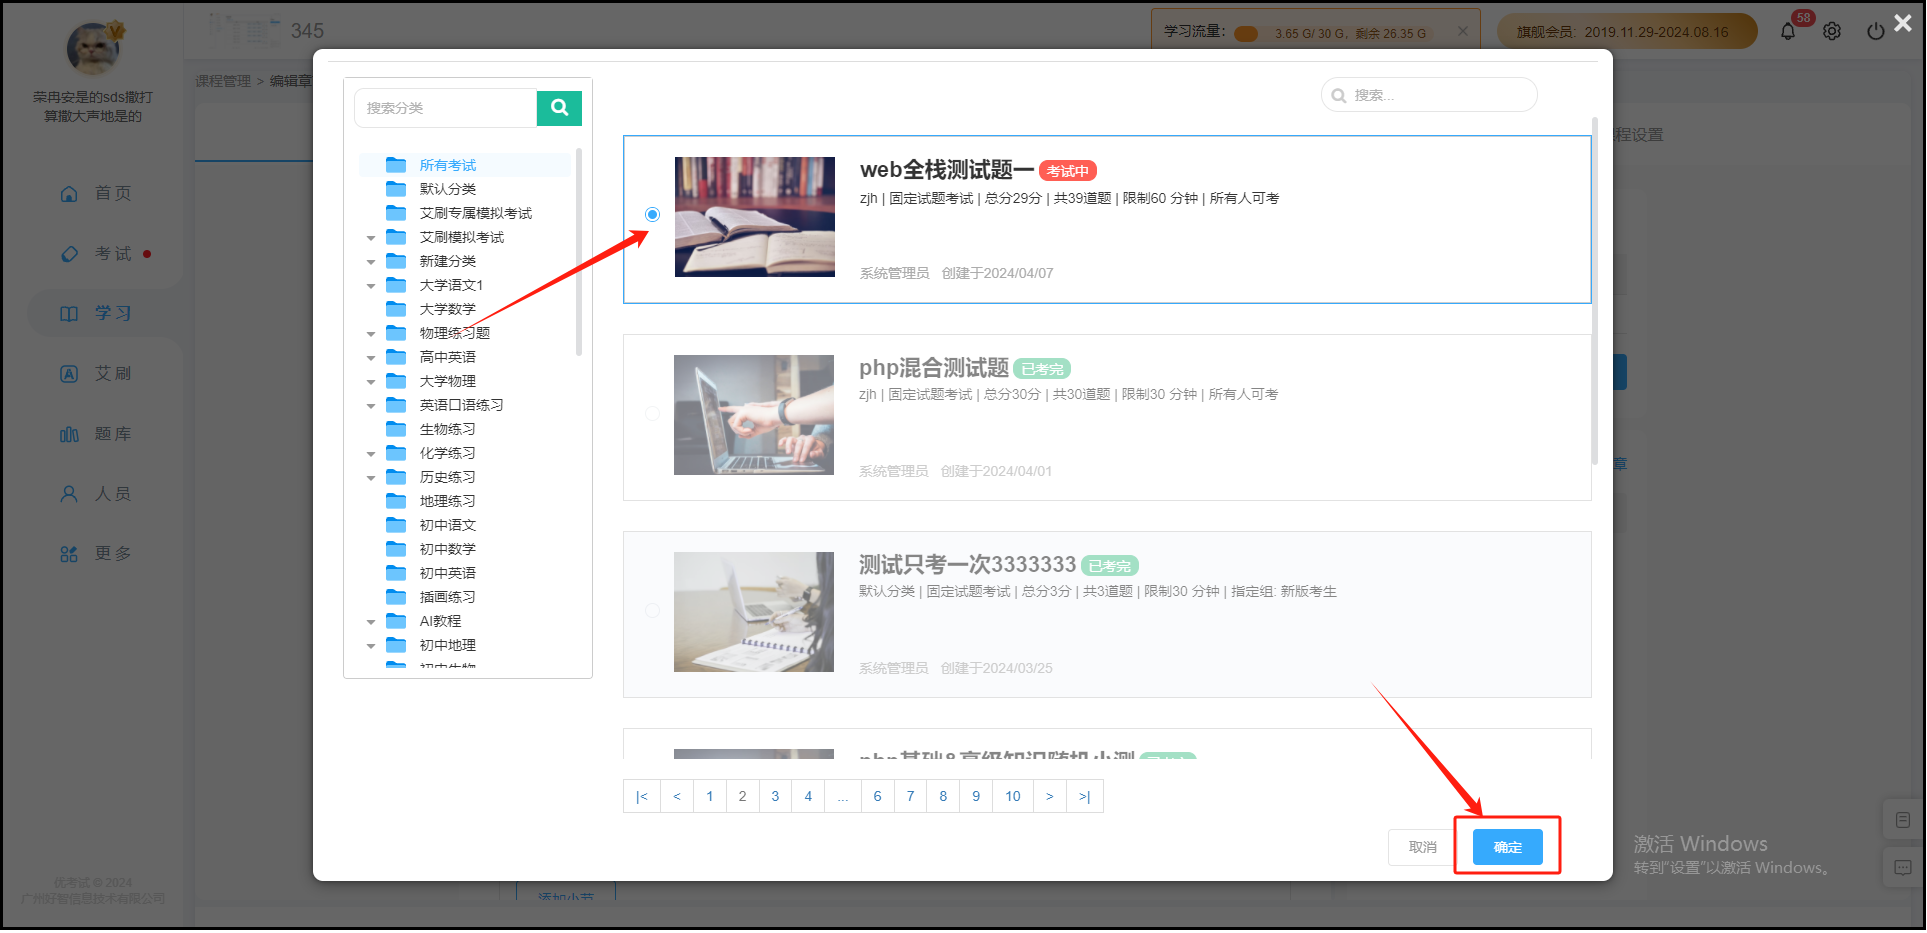Expand the 英语口语练习 tree node
The image size is (1927, 933).
(371, 406)
